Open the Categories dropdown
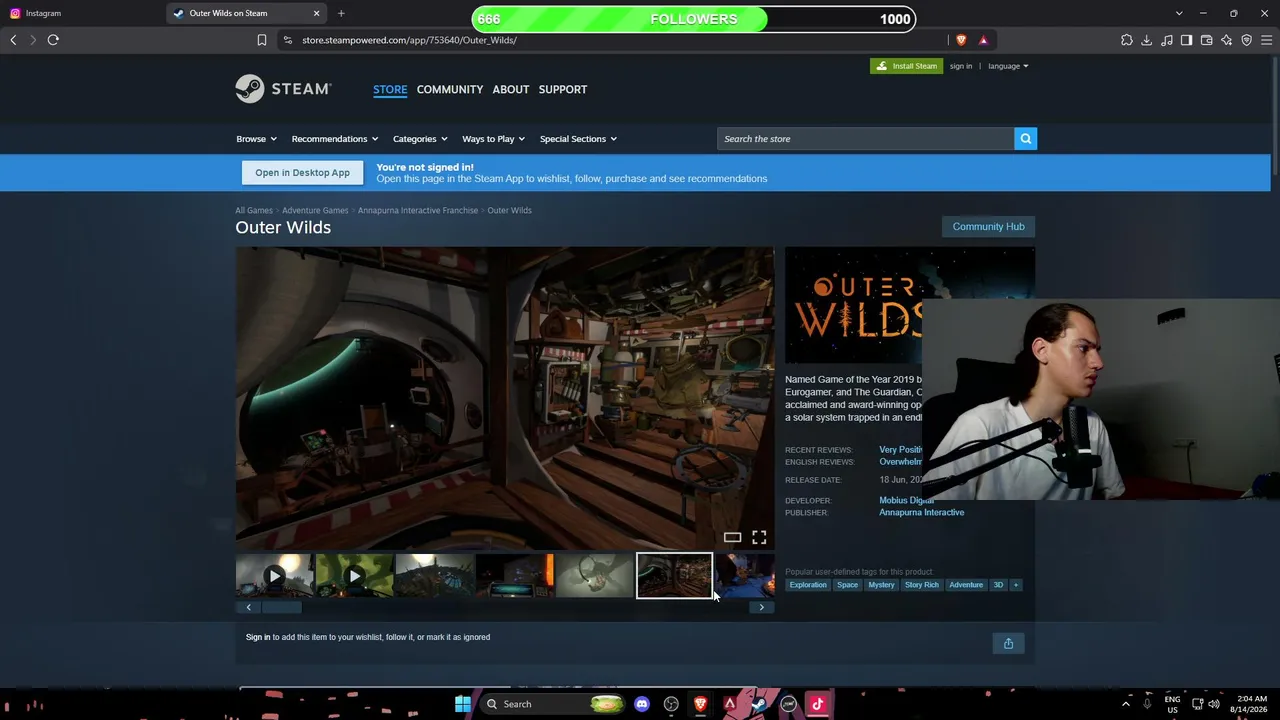The height and width of the screenshot is (720, 1280). coord(420,139)
